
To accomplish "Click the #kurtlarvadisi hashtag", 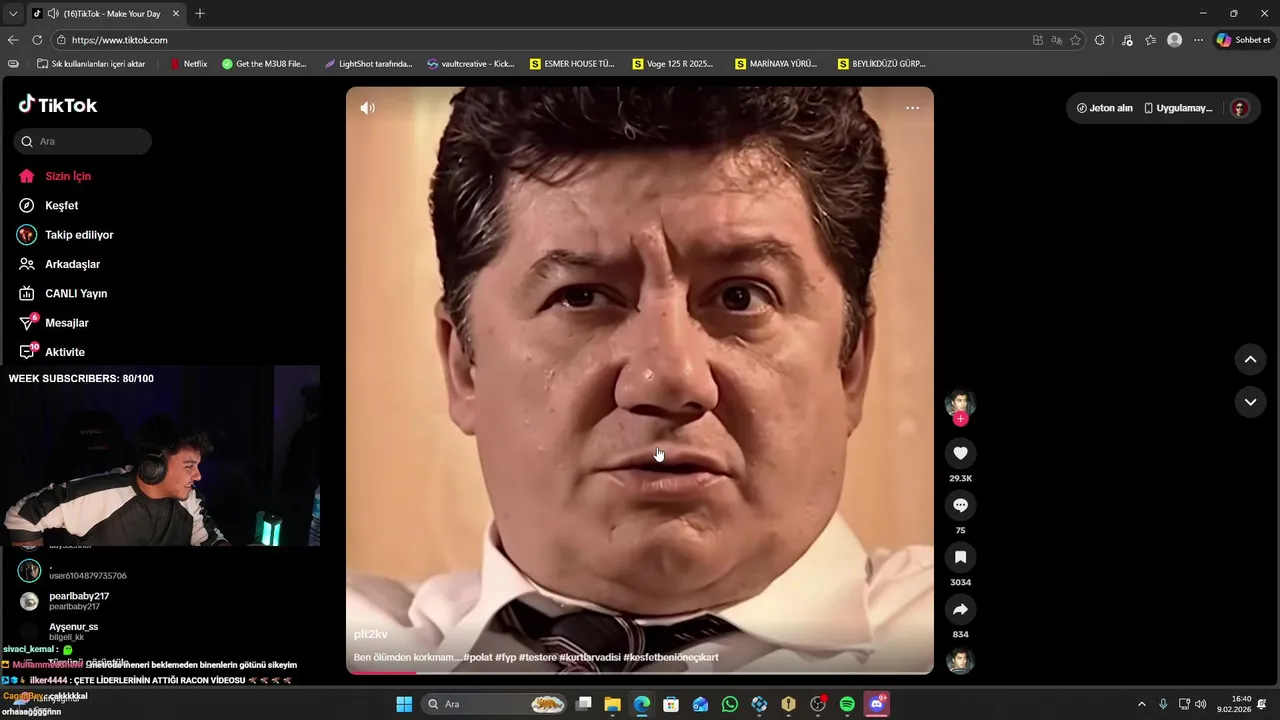I will [x=589, y=657].
